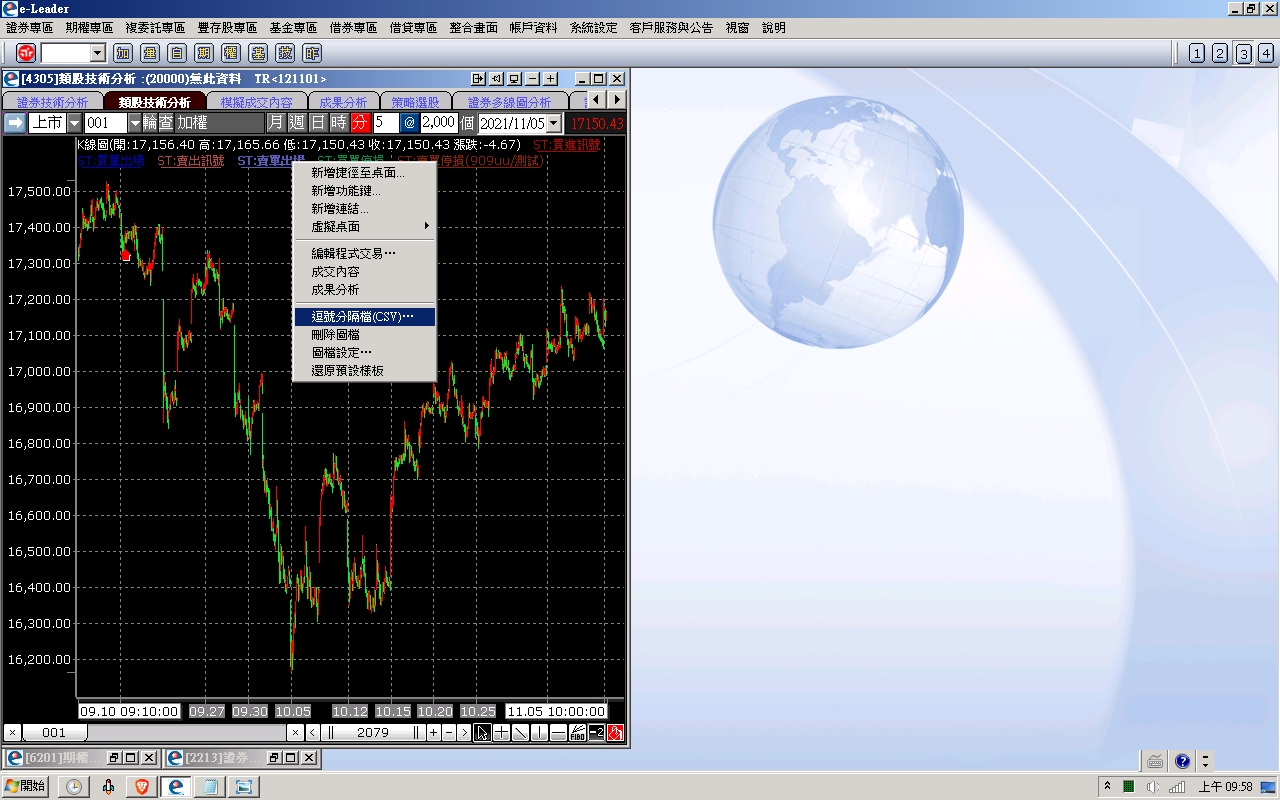
Task: Expand the 虛擬桌面 submenu
Action: click(365, 227)
